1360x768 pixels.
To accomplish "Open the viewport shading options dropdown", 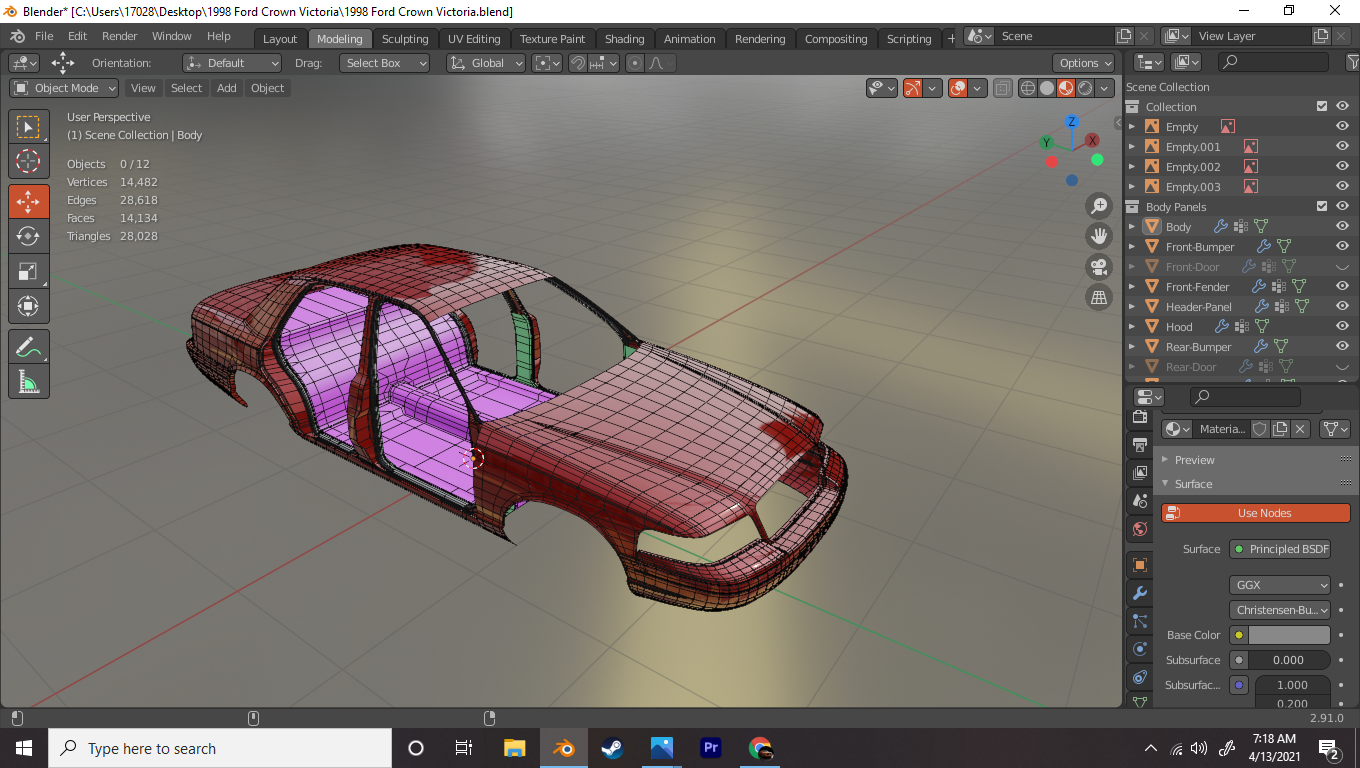I will pos(1105,88).
